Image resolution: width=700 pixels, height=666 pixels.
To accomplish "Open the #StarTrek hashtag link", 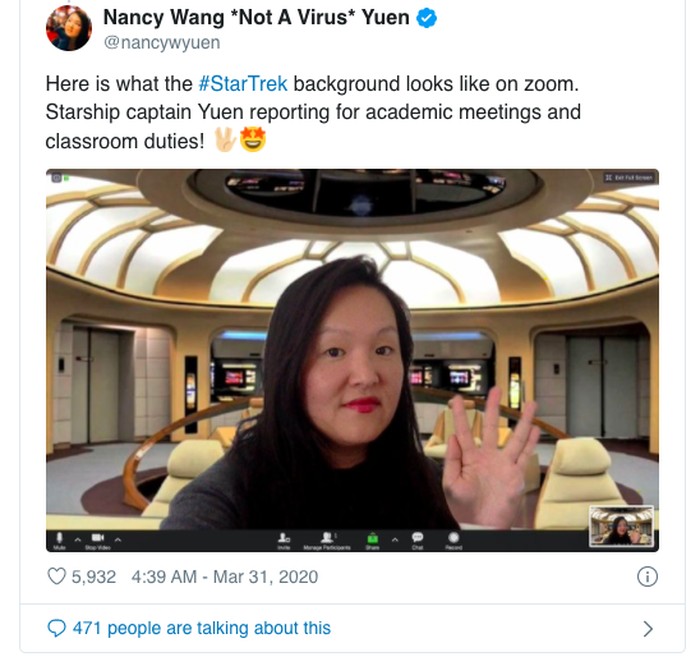I will click(243, 83).
